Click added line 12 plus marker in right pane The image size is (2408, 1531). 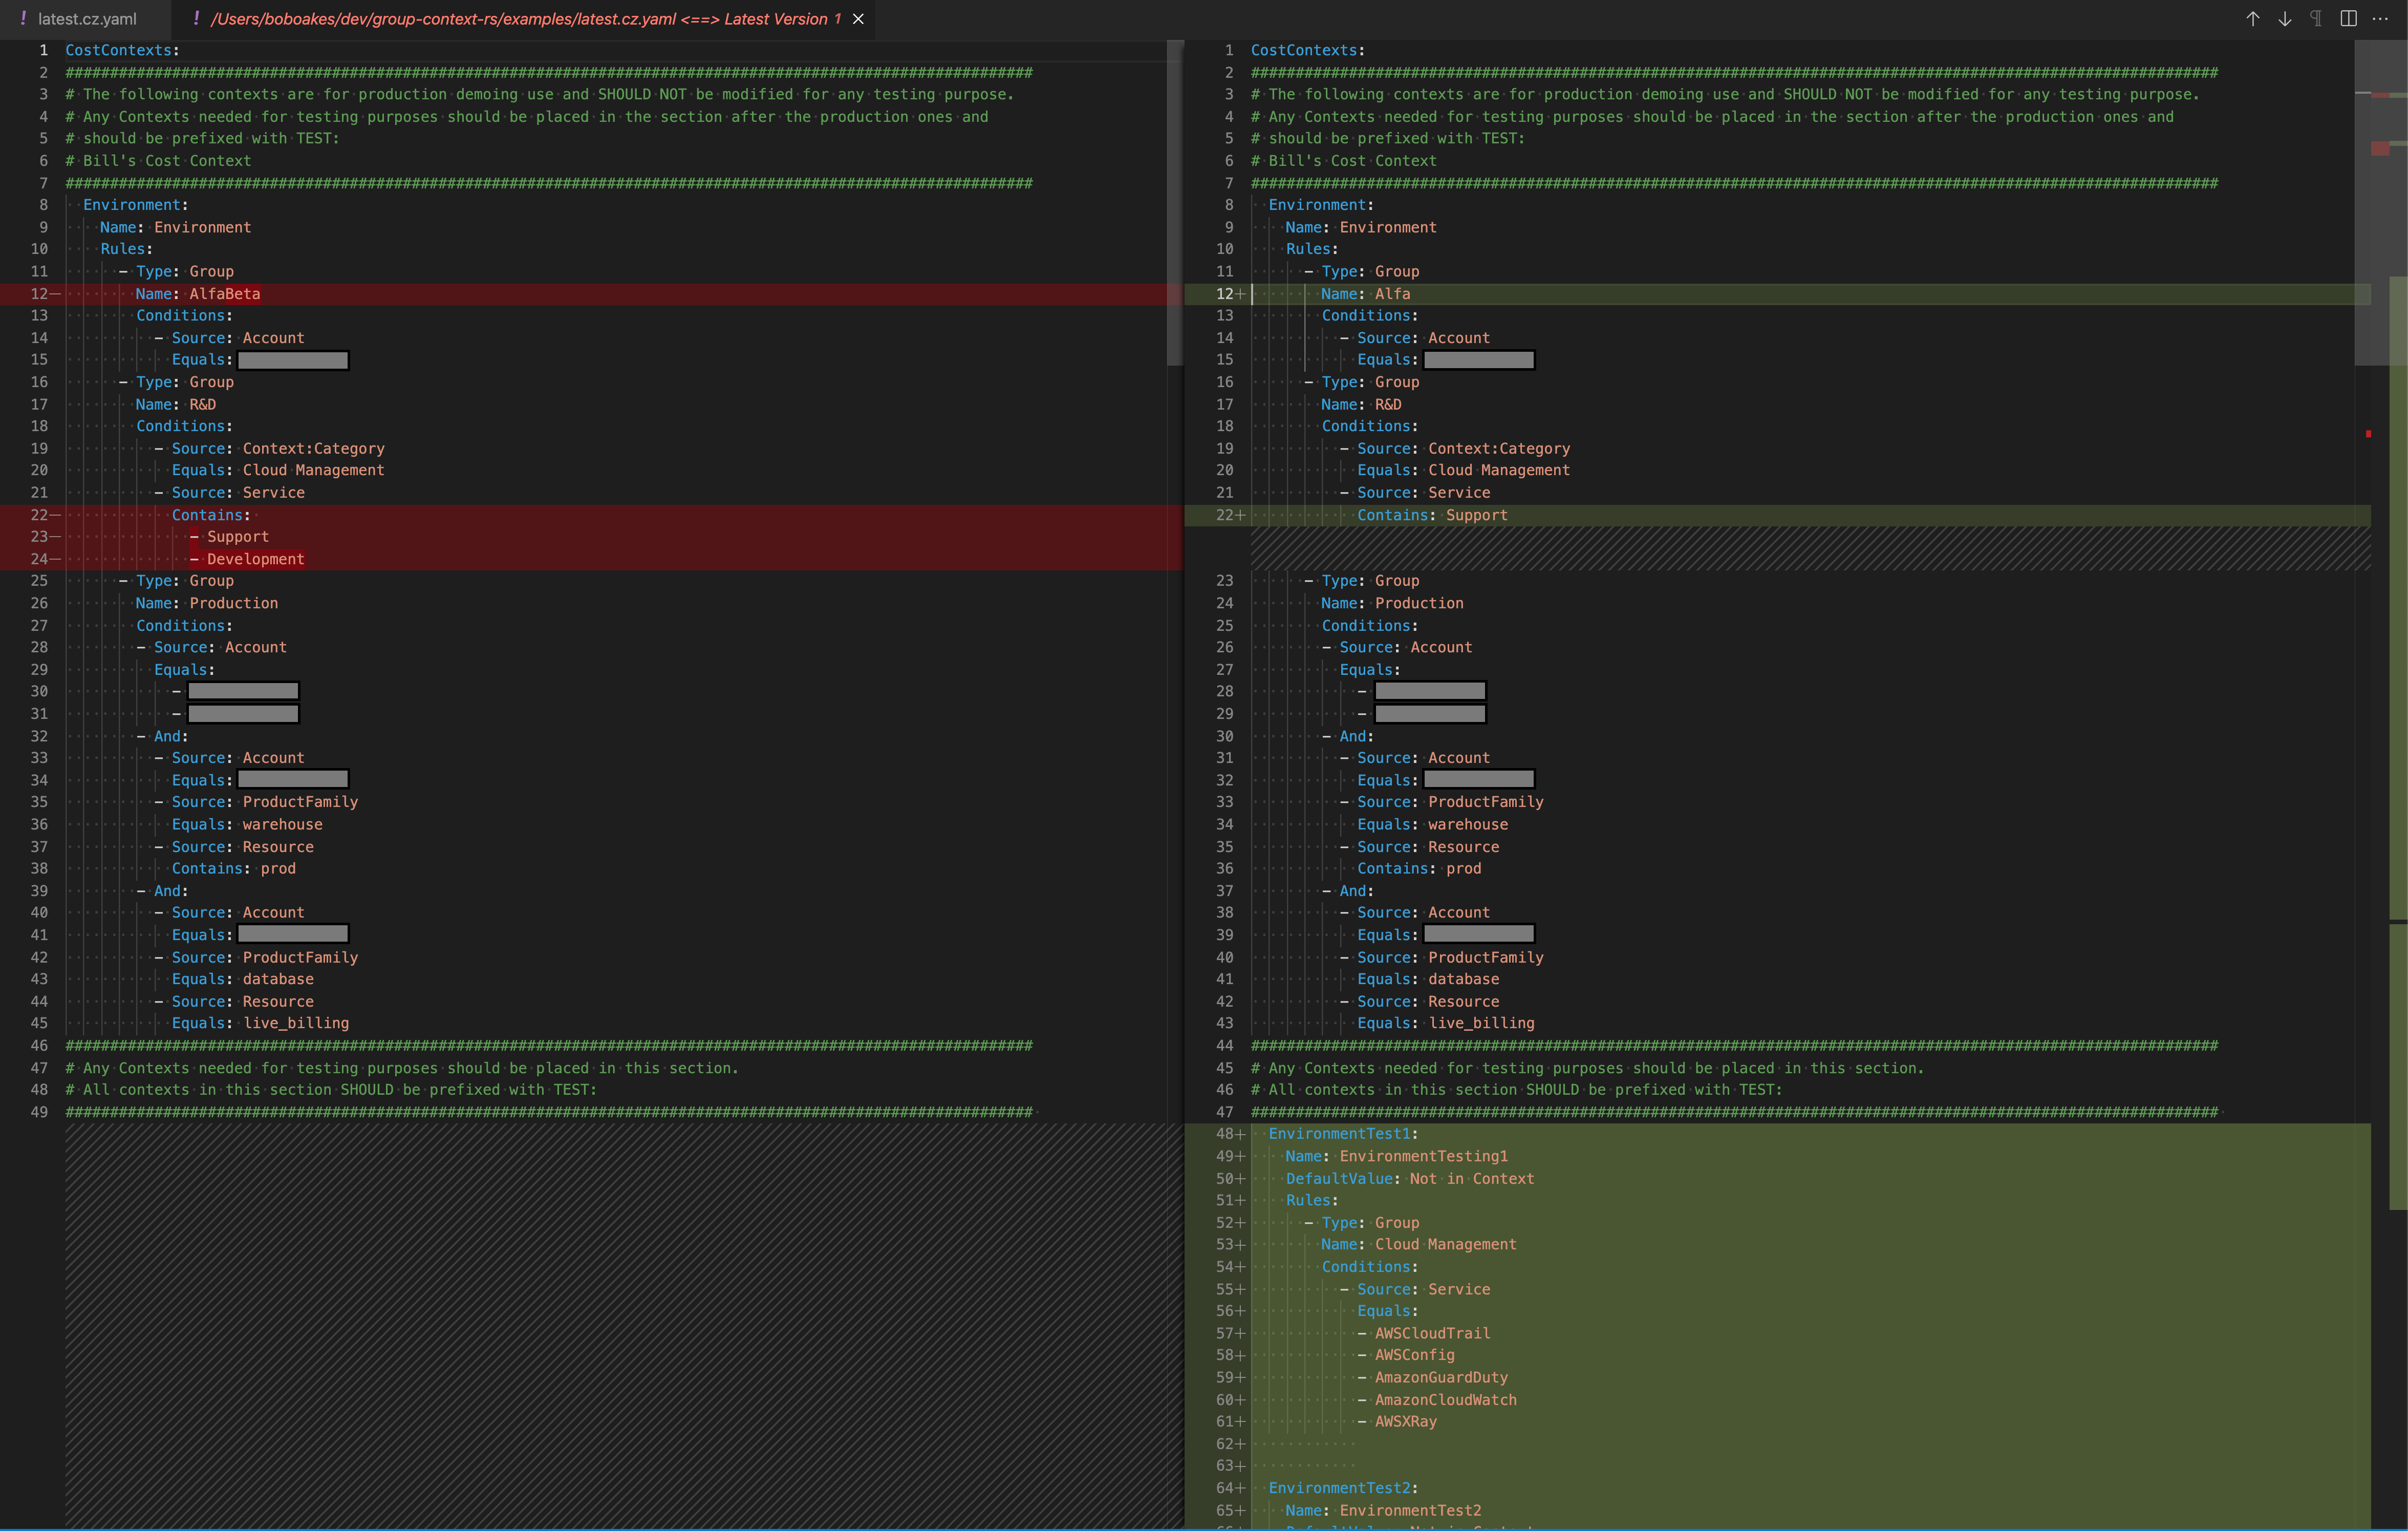(1240, 294)
